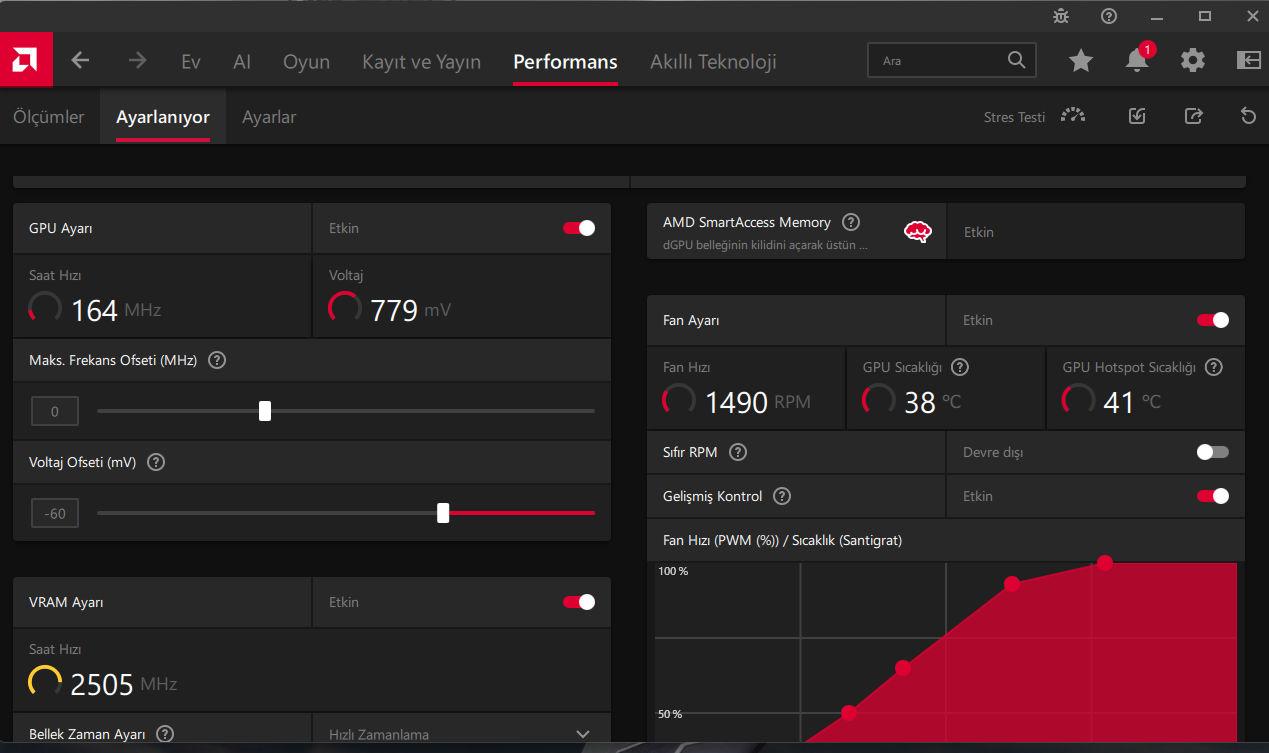The height and width of the screenshot is (753, 1269).
Task: Open the help question mark in title bar
Action: pyautogui.click(x=1109, y=16)
